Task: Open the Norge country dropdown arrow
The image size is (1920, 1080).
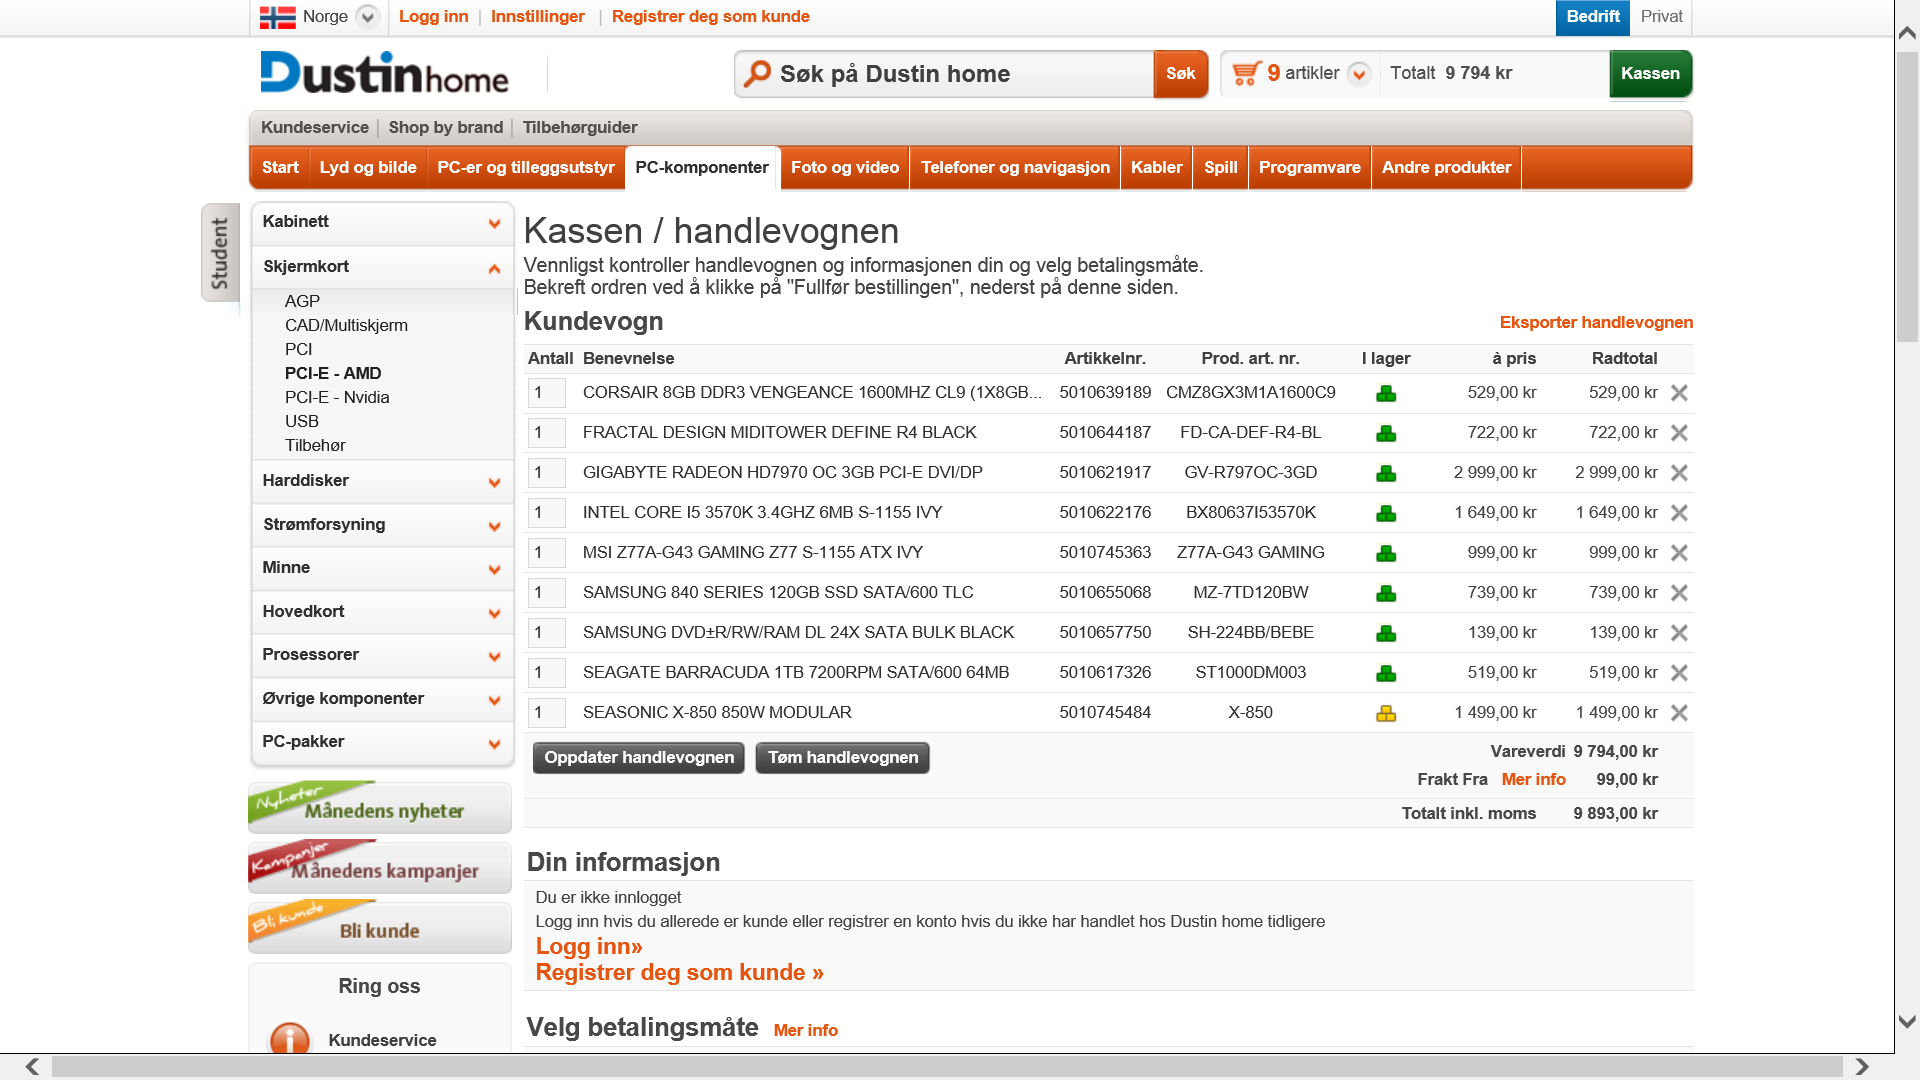Action: point(367,17)
